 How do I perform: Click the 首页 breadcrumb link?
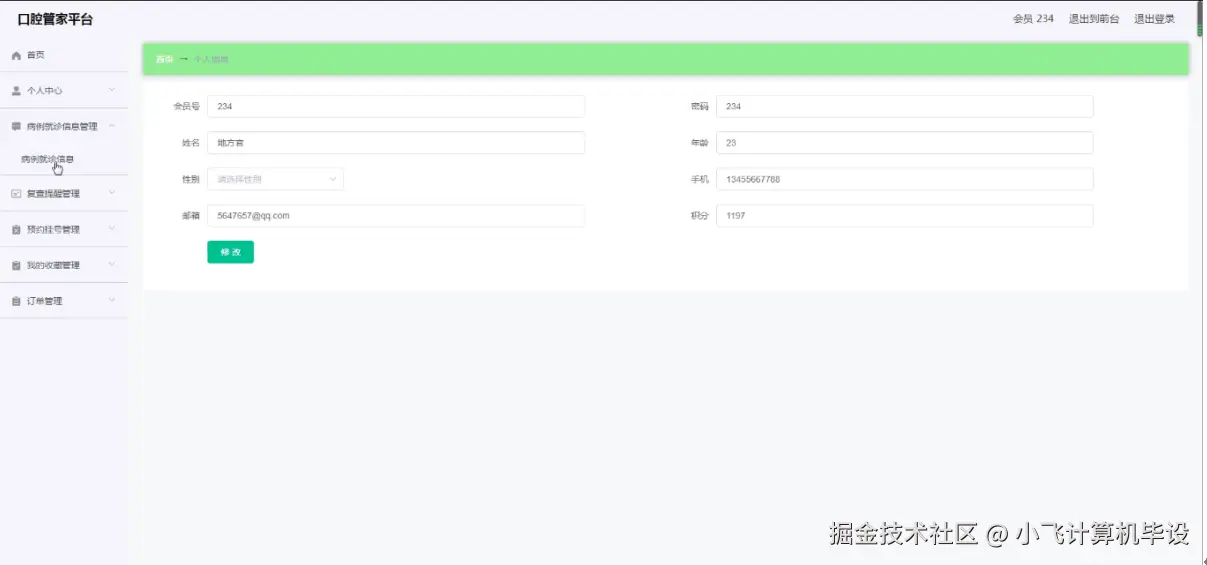coord(164,60)
